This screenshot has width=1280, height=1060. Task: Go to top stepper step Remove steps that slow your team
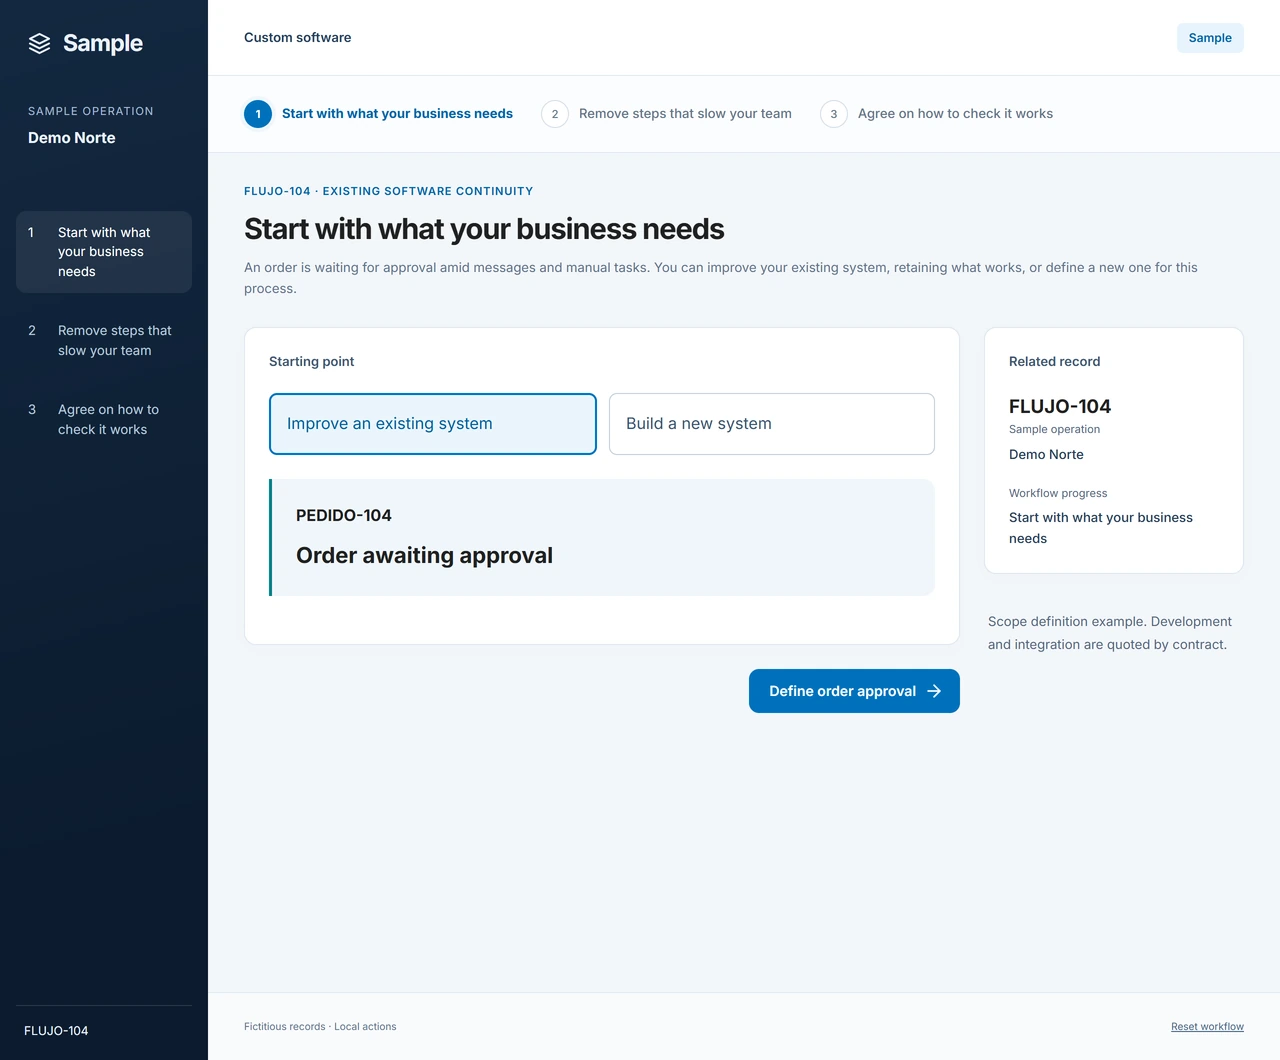coord(666,114)
